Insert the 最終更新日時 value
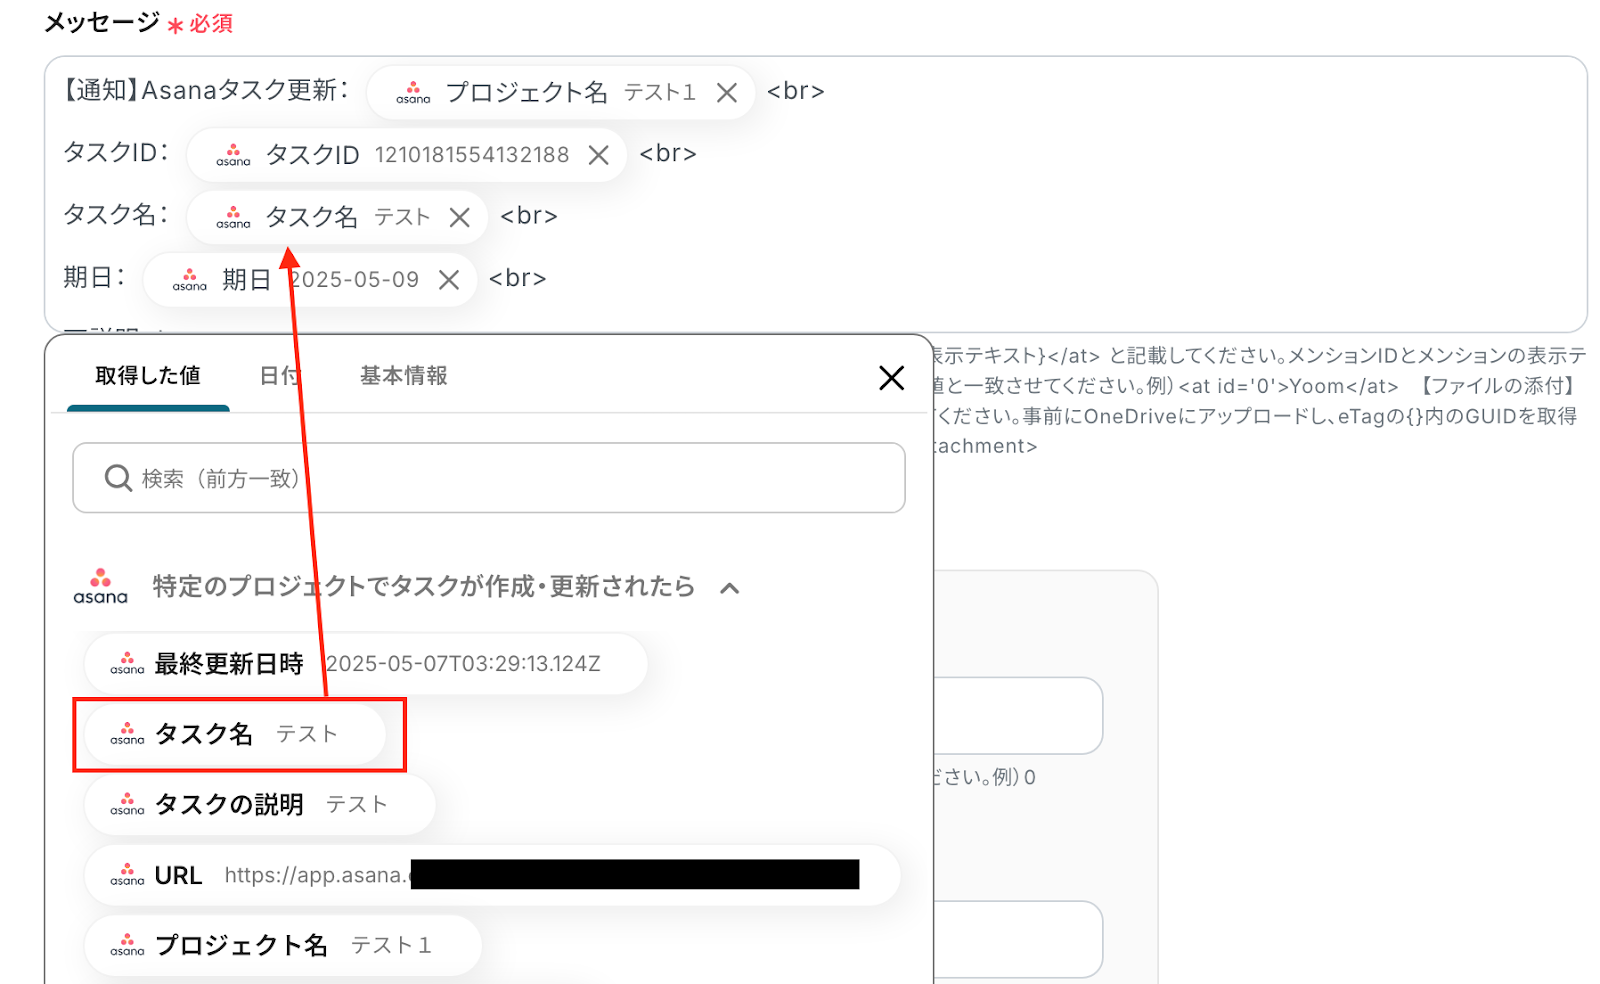 366,664
